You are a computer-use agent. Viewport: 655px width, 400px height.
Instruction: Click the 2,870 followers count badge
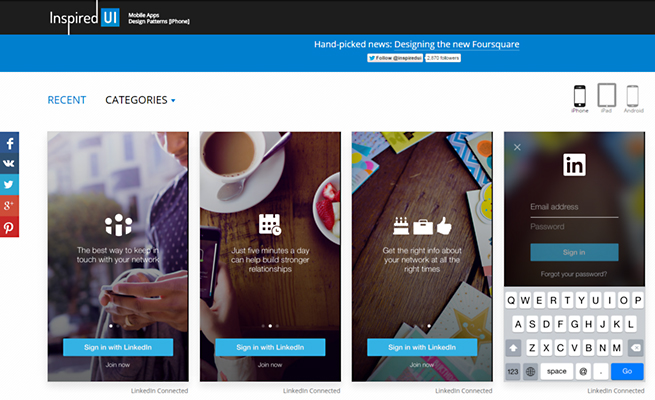click(x=443, y=58)
